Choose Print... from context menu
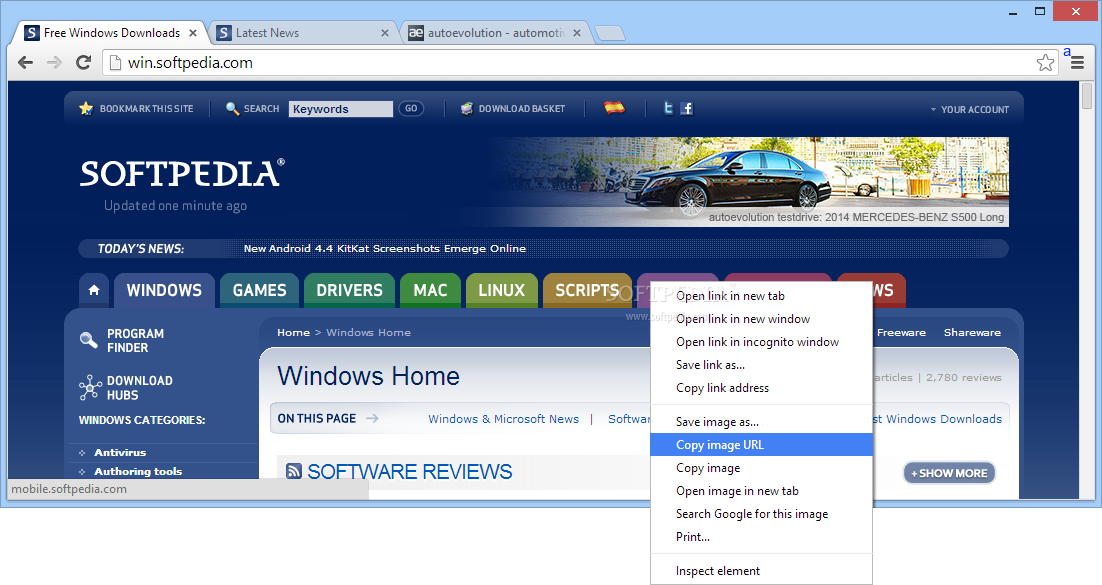 (x=761, y=537)
